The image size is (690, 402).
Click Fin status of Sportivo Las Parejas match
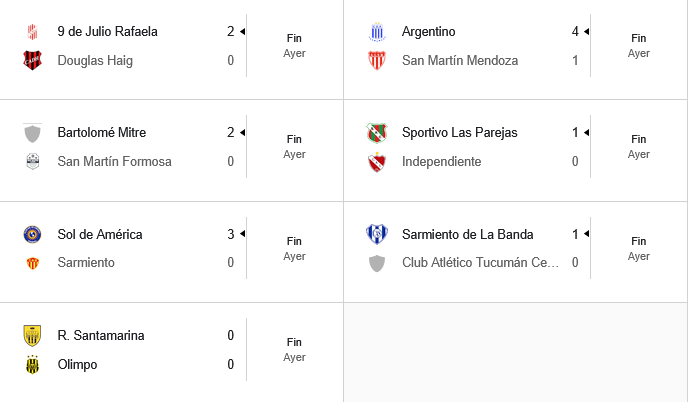(x=639, y=139)
